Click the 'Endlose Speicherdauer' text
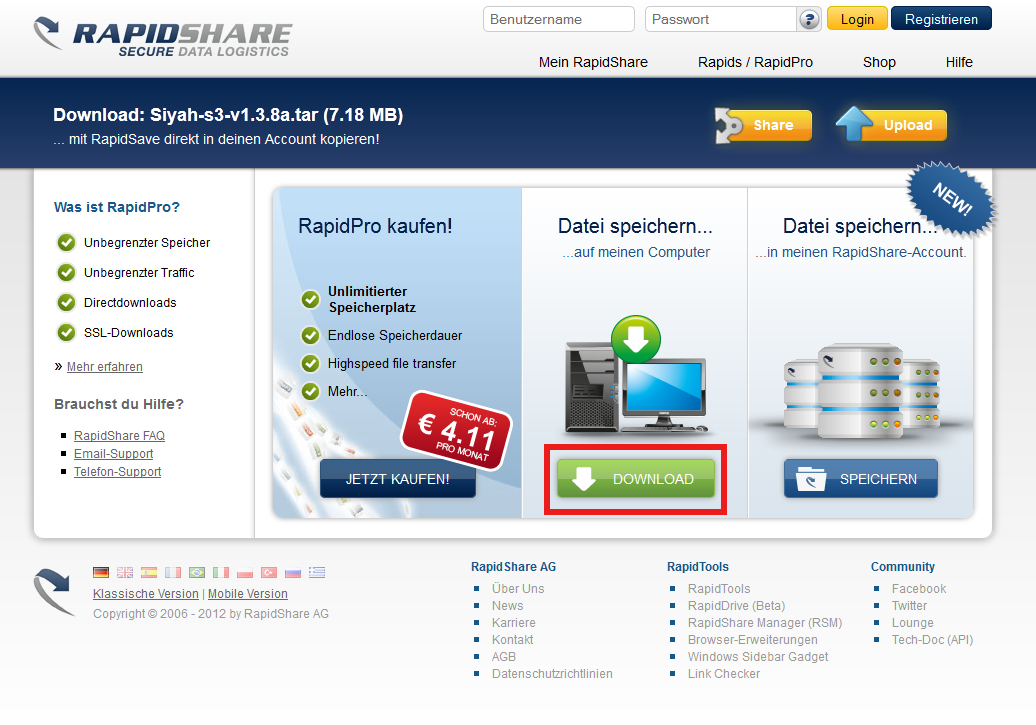Image resolution: width=1036 pixels, height=725 pixels. (395, 336)
